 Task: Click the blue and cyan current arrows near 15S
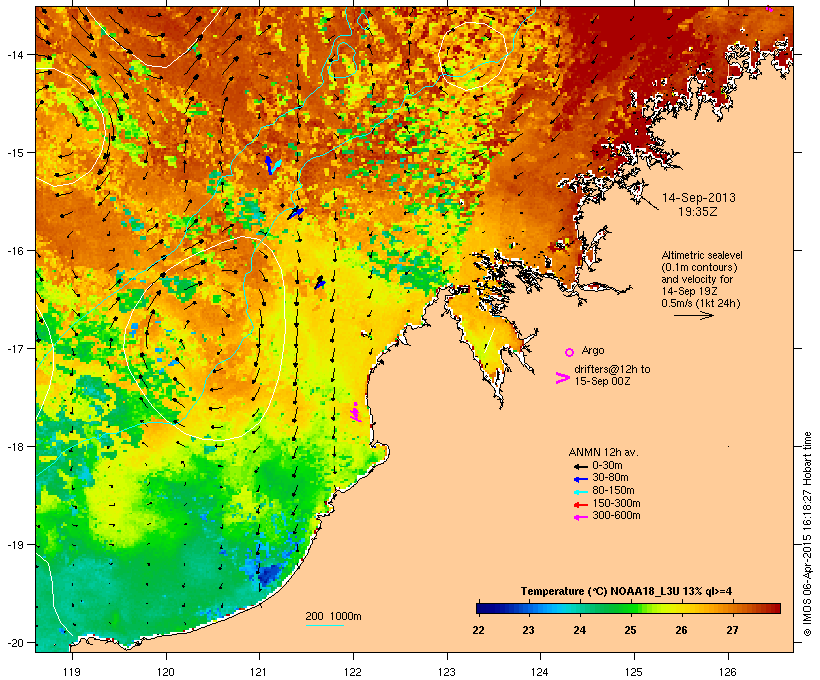pyautogui.click(x=272, y=165)
